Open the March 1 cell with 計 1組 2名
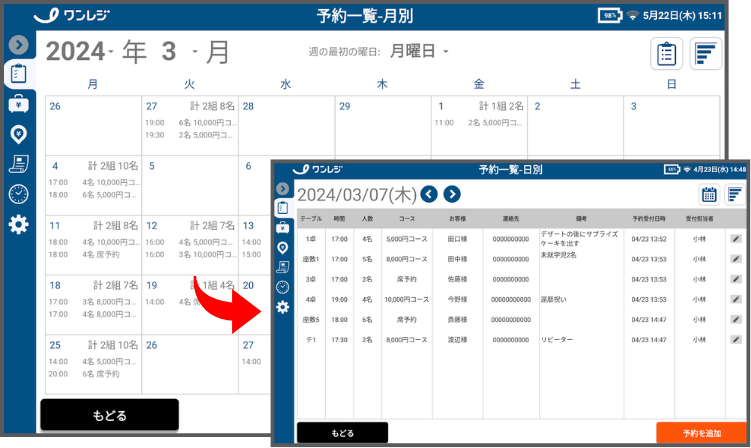This screenshot has width=751, height=448. coord(479,126)
